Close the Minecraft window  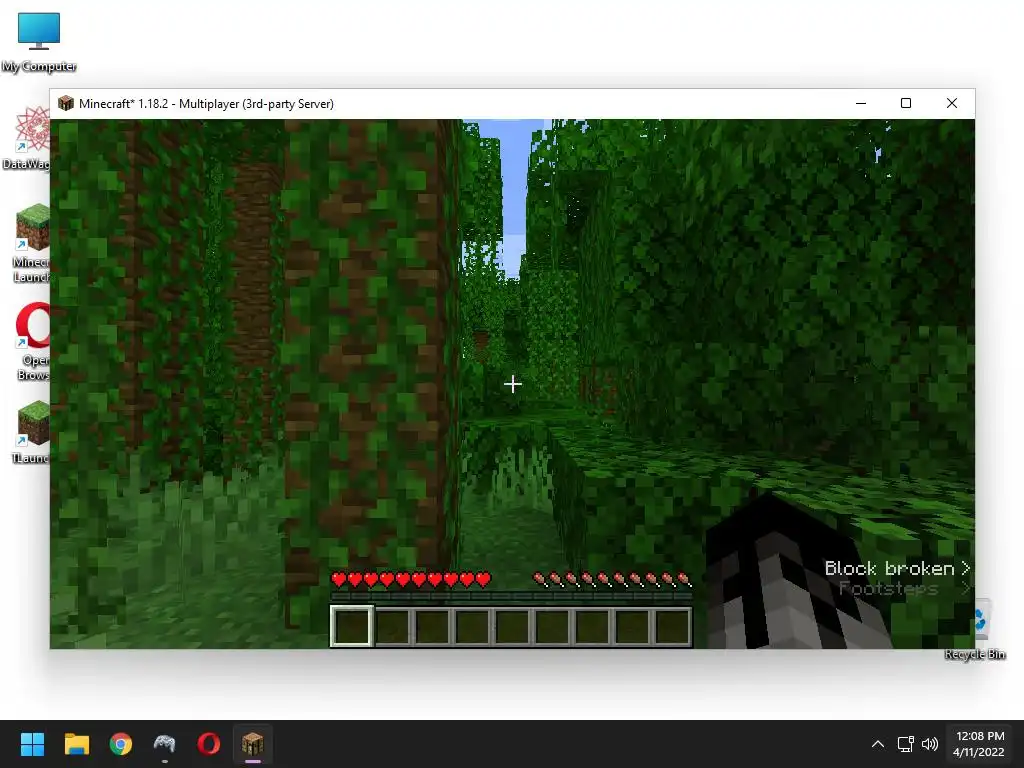point(952,103)
